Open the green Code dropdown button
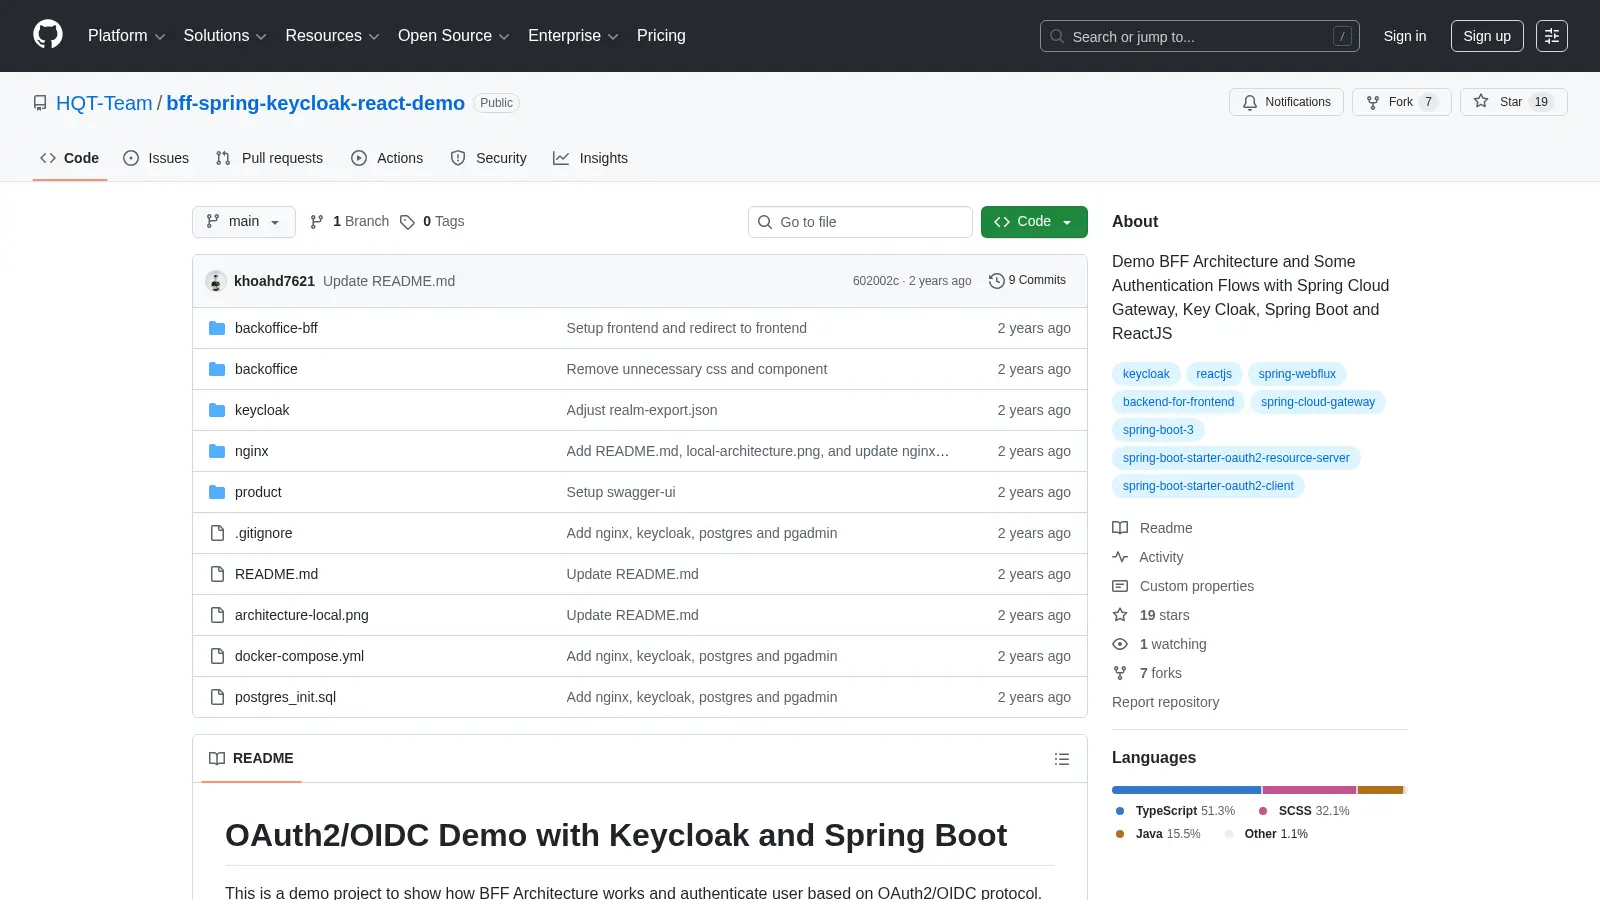The height and width of the screenshot is (900, 1600). 1034,222
